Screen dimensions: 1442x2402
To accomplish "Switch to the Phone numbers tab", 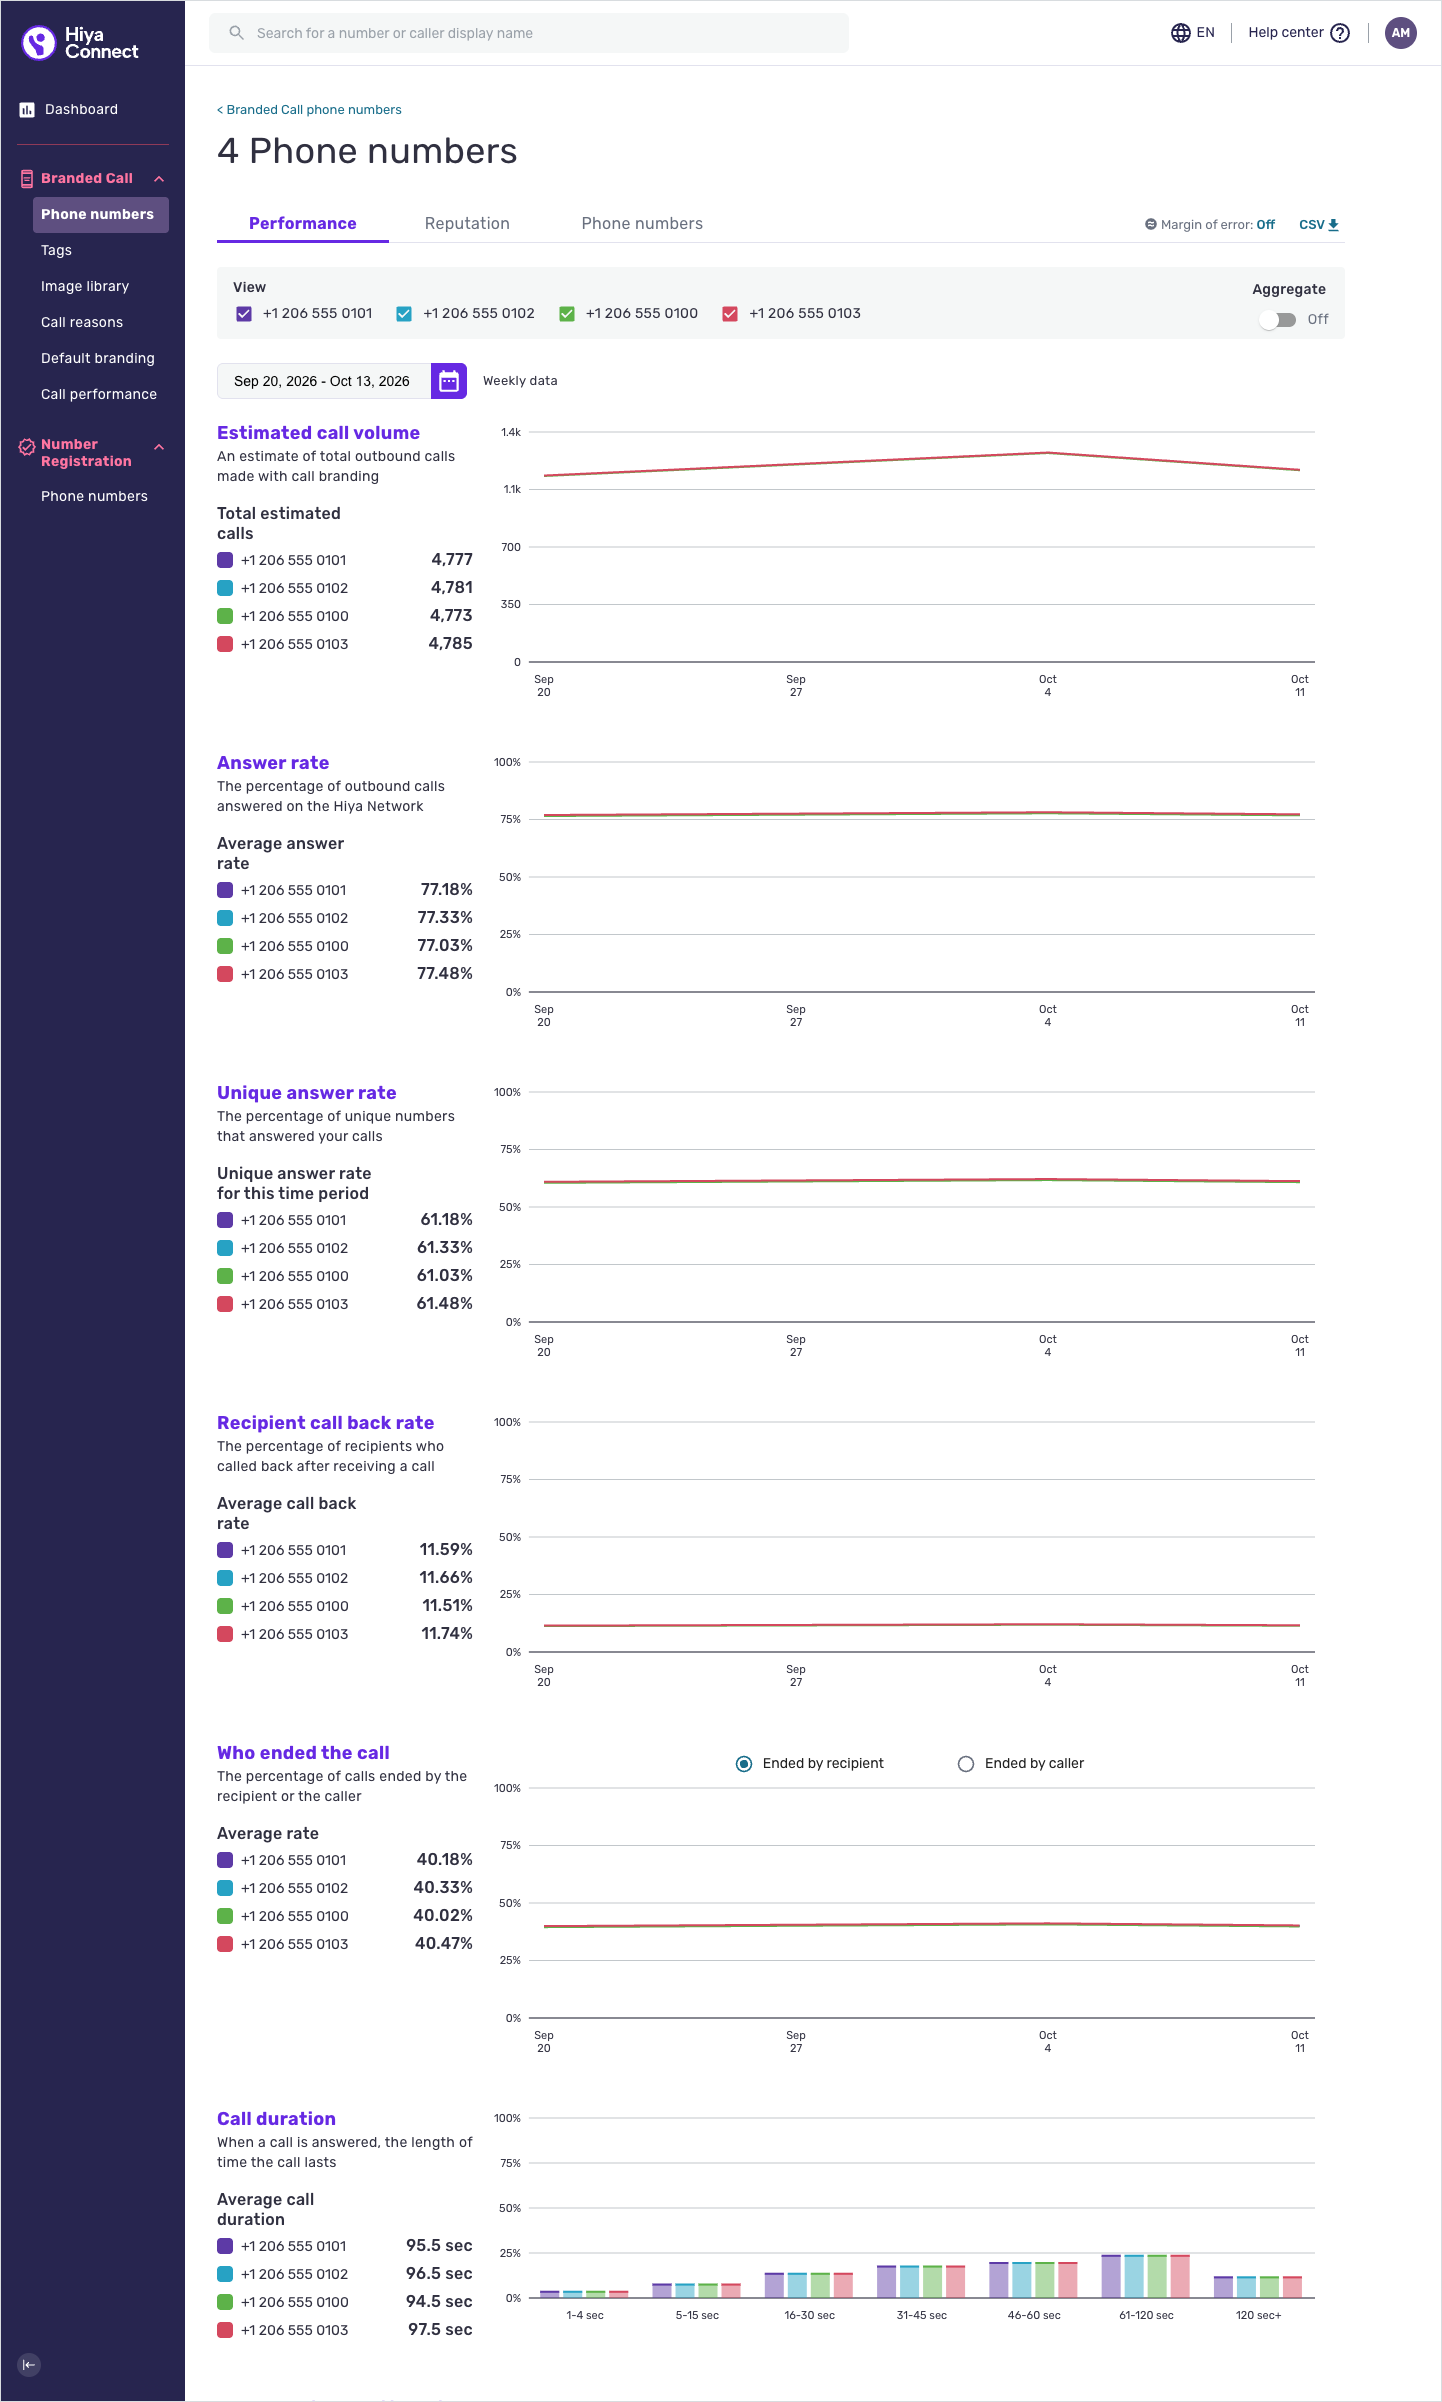I will [642, 224].
